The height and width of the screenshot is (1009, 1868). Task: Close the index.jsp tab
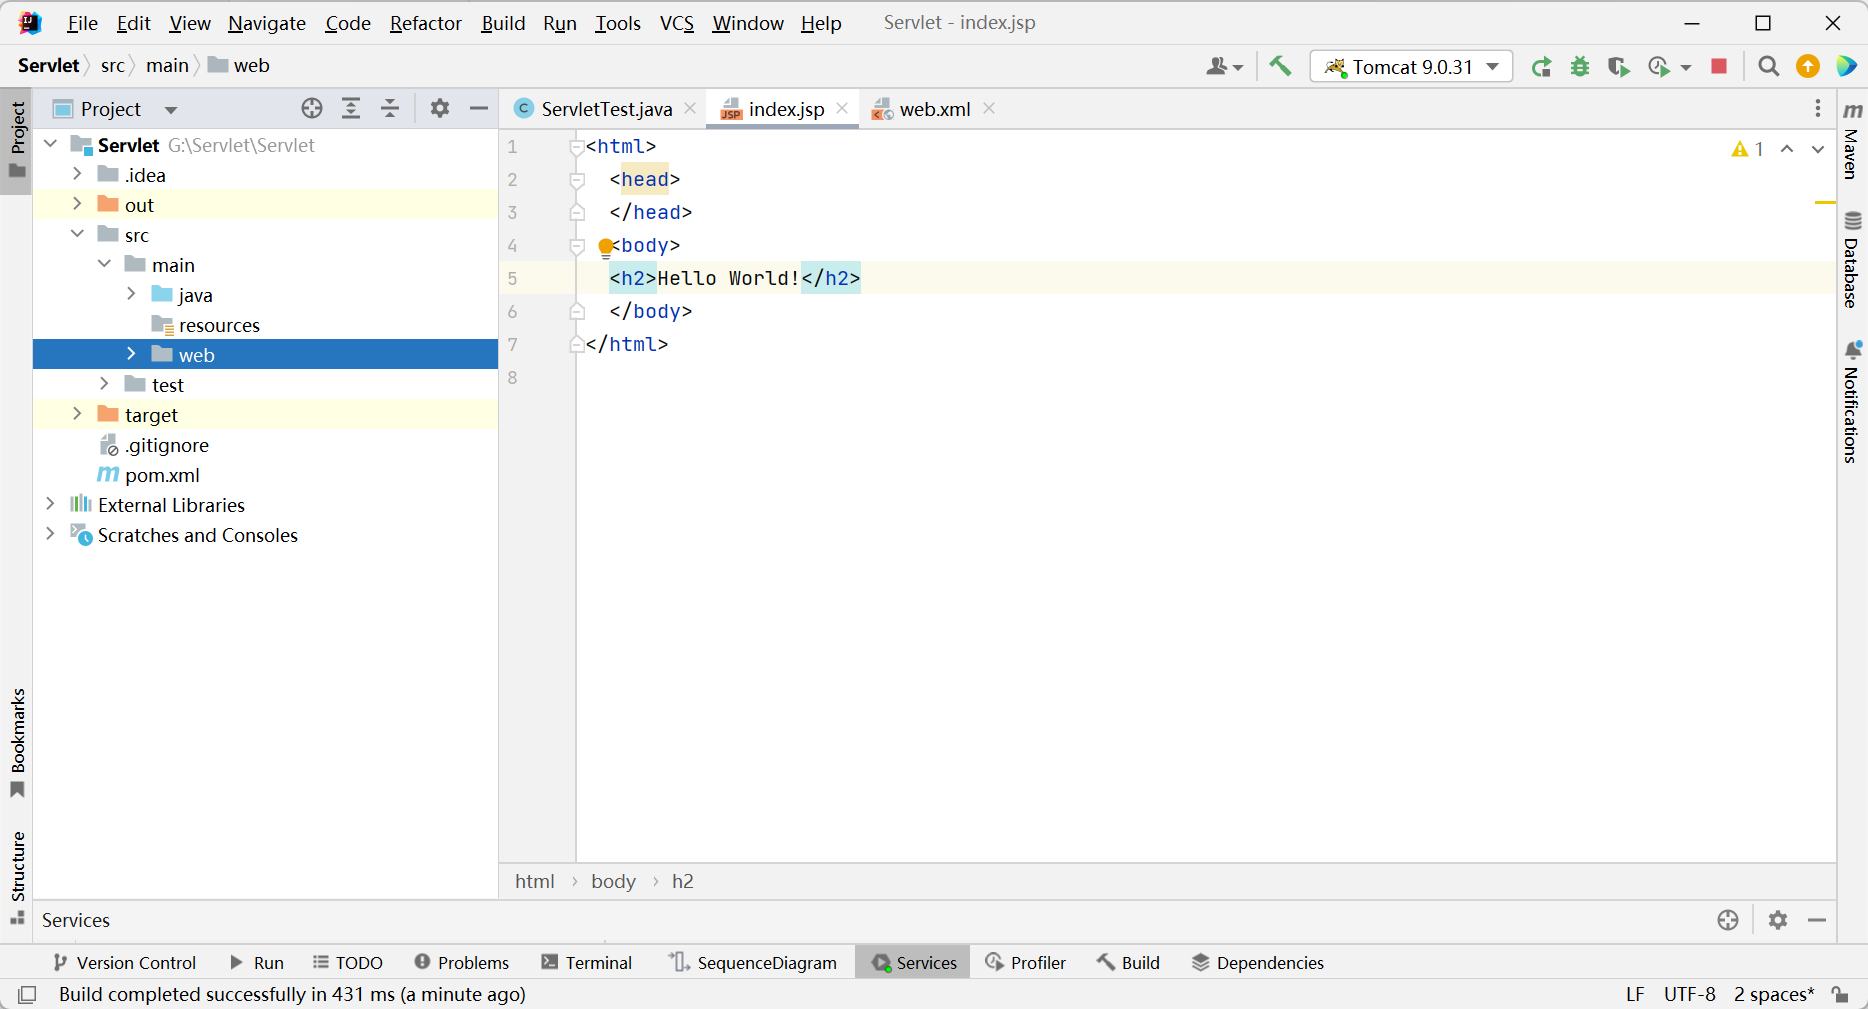[x=842, y=108]
